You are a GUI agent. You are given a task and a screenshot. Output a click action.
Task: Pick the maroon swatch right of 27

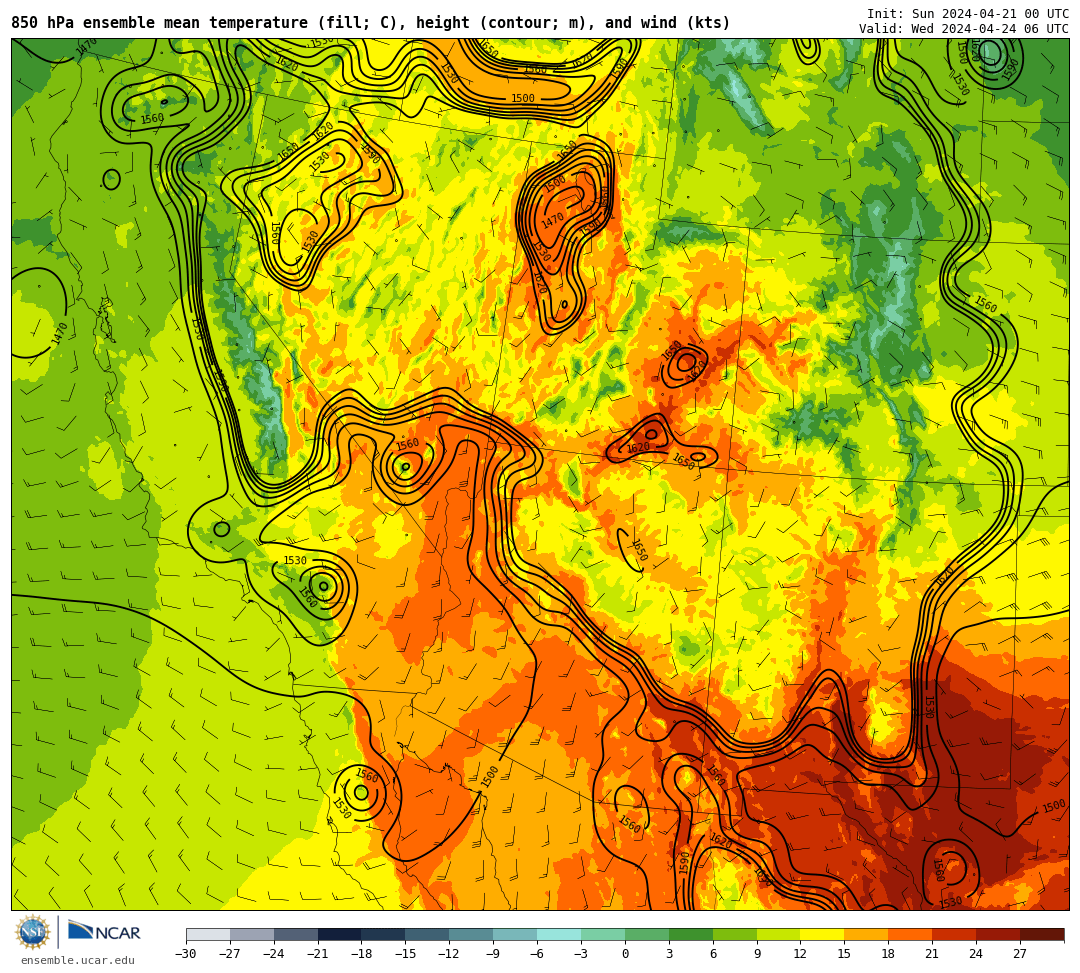click(1042, 934)
